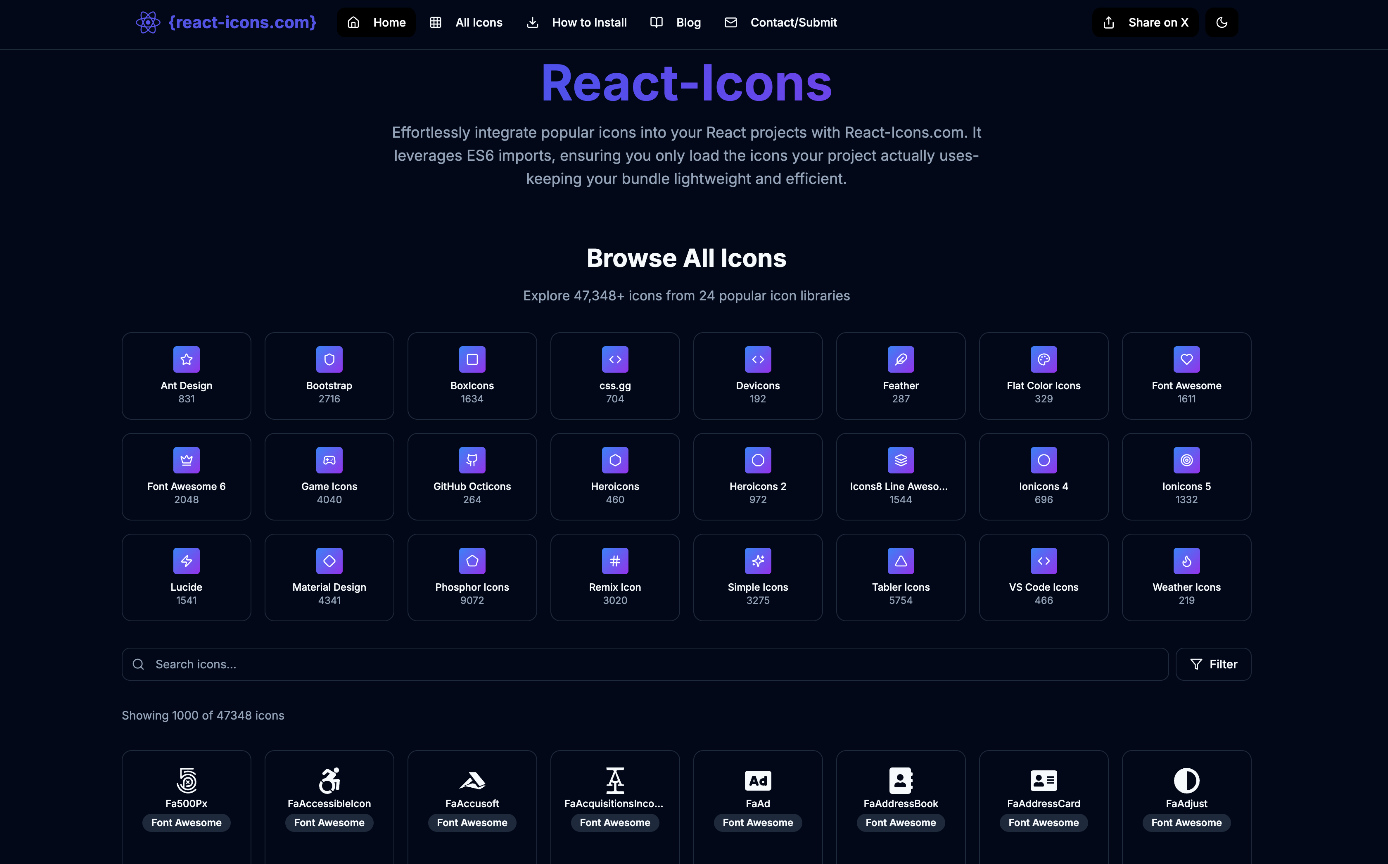Viewport: 1388px width, 864px height.
Task: Open the Weather Icons flame card
Action: click(x=1187, y=578)
